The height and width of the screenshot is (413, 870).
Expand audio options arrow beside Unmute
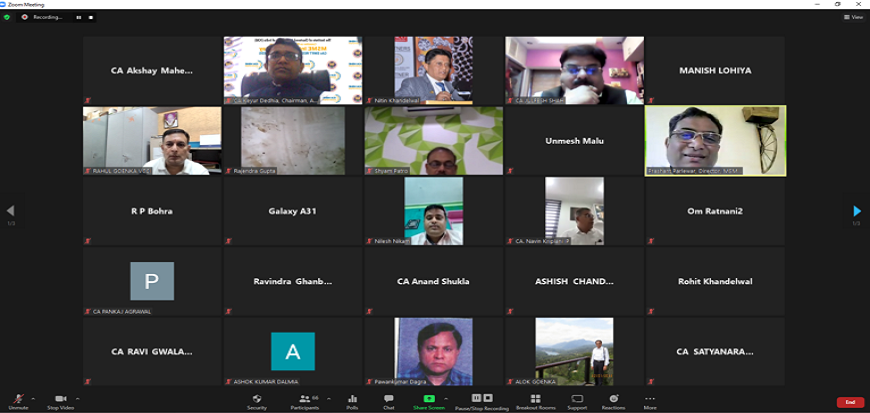[x=33, y=397]
